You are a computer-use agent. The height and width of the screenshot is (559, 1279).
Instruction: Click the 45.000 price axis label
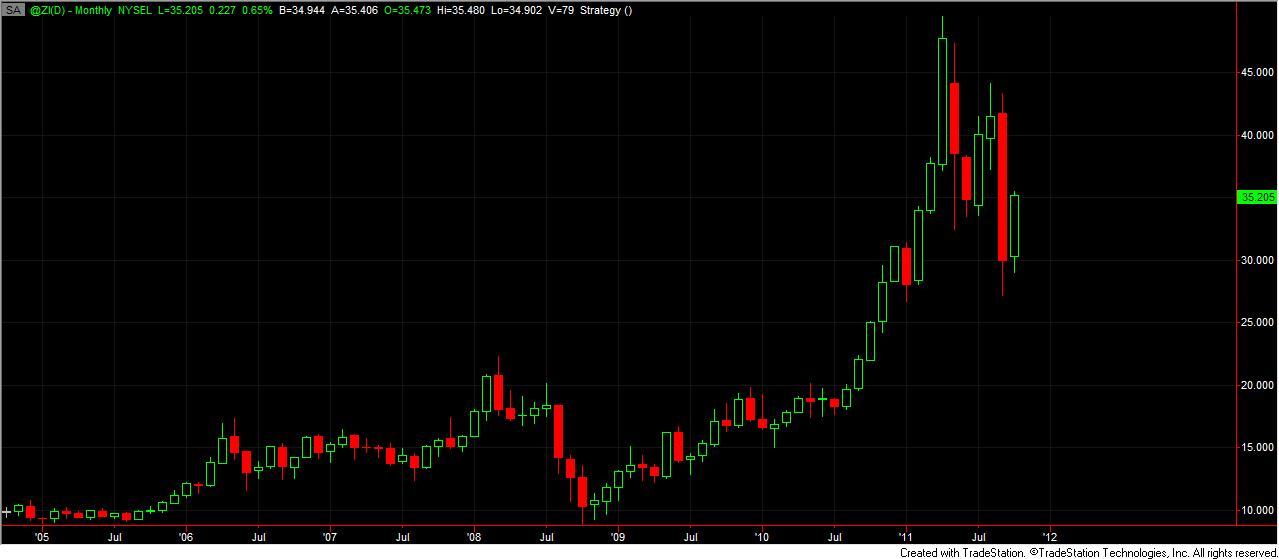pos(1257,73)
